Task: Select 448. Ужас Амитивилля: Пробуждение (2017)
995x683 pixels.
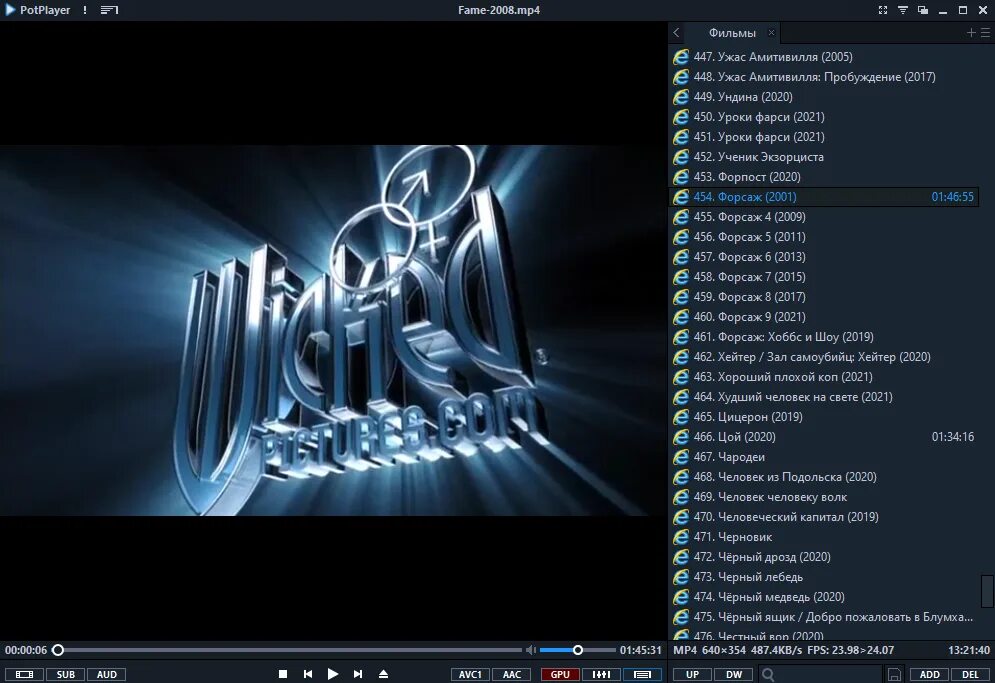Action: click(824, 77)
